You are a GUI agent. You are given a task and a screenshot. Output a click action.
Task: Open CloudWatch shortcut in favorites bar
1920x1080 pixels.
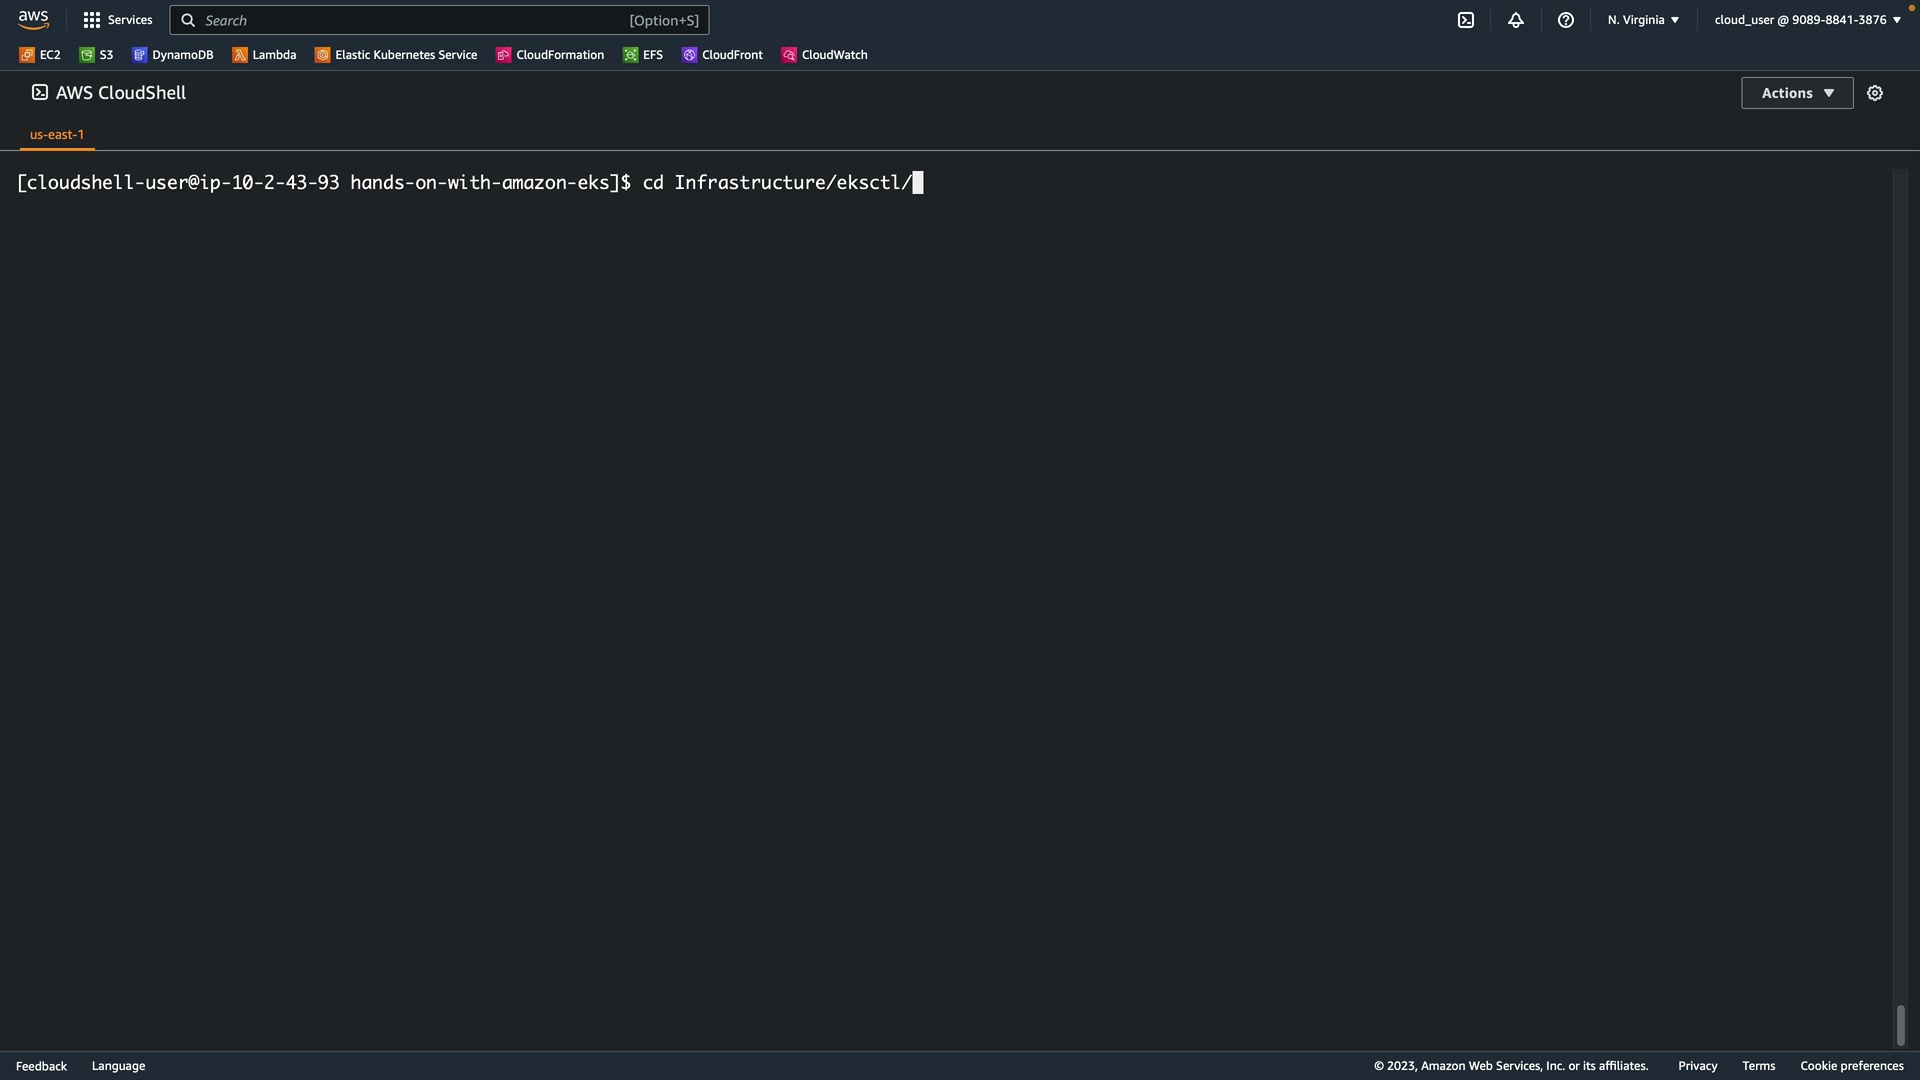[824, 55]
